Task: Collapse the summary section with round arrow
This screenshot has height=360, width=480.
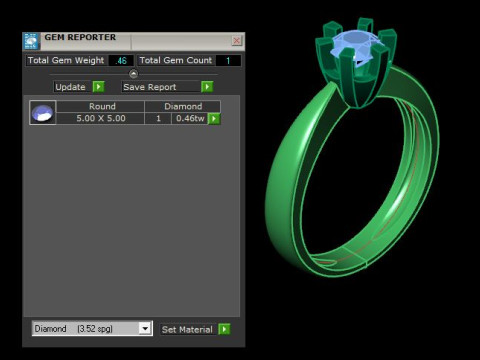Action: pyautogui.click(x=133, y=74)
